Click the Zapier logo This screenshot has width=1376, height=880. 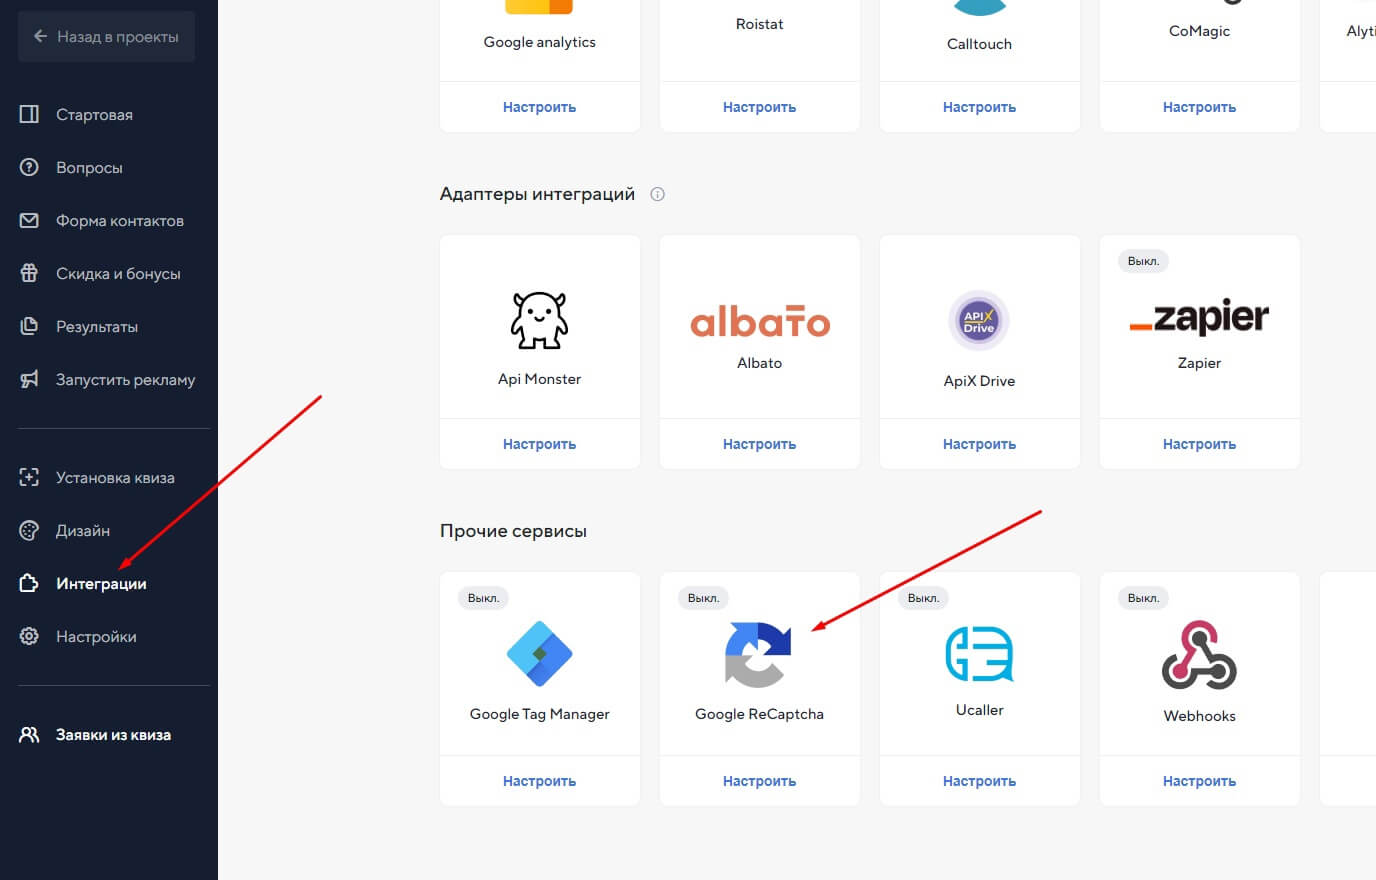pyautogui.click(x=1199, y=318)
